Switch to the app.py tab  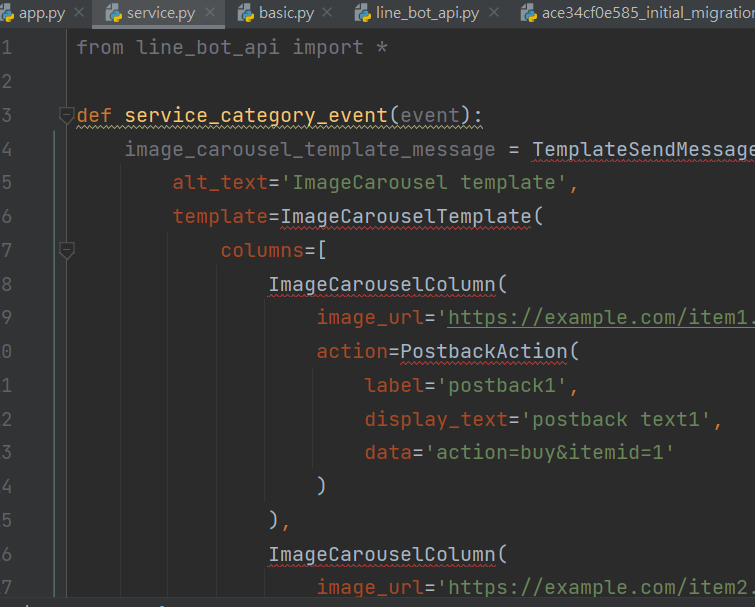pyautogui.click(x=41, y=13)
